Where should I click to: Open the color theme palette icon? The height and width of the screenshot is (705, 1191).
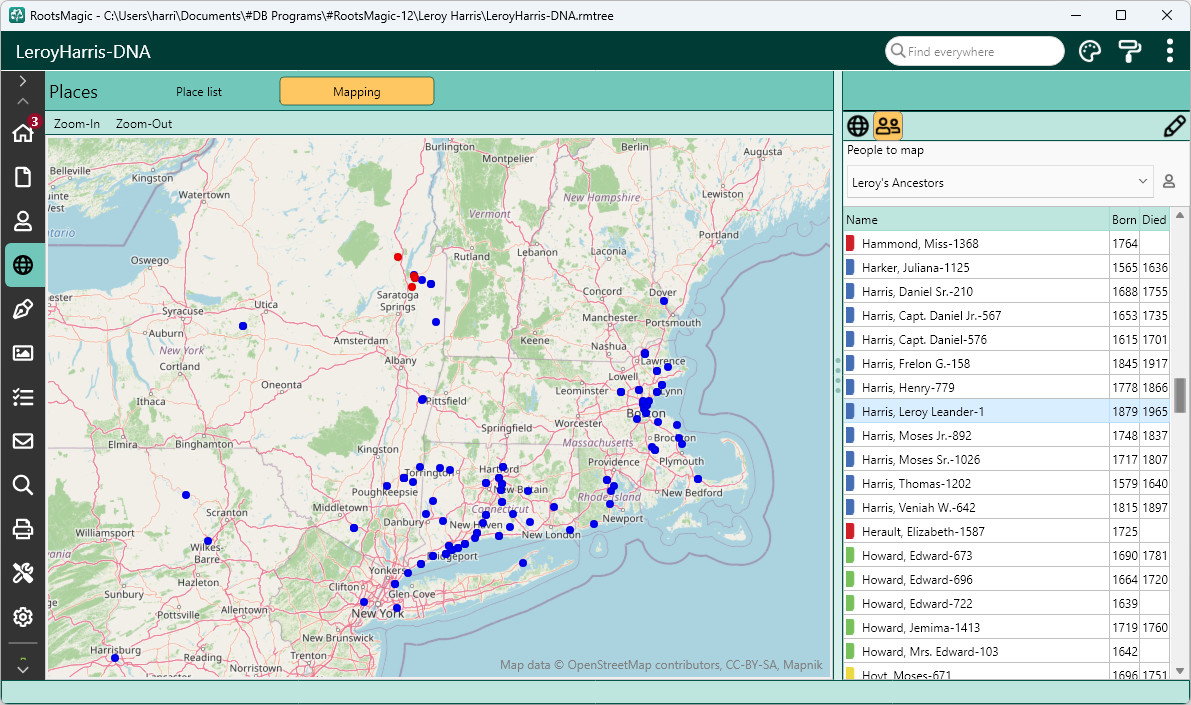coord(1090,52)
